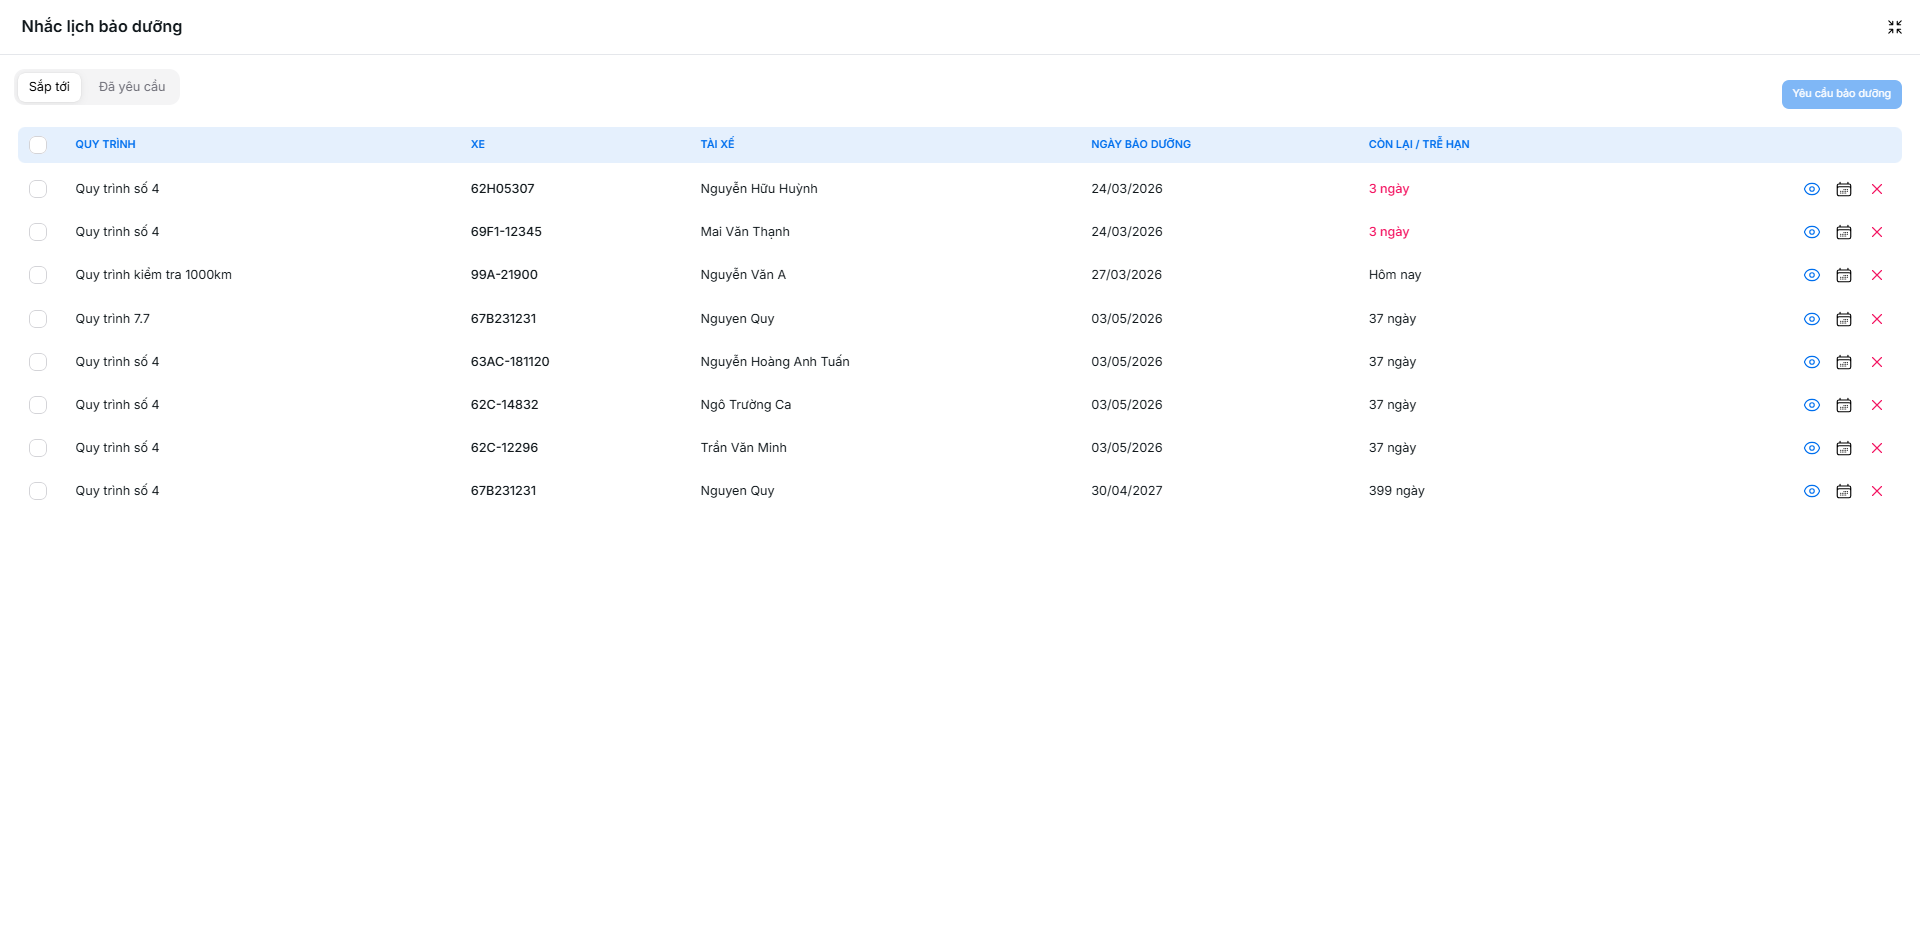Viewport: 1920px width, 925px height.
Task: Click the NGÀY BẢO DƯỠNG column header
Action: point(1140,144)
